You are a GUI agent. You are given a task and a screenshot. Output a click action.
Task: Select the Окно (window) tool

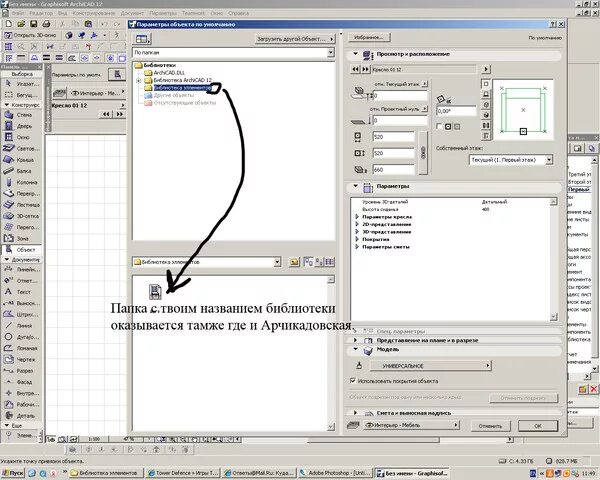pyautogui.click(x=22, y=137)
